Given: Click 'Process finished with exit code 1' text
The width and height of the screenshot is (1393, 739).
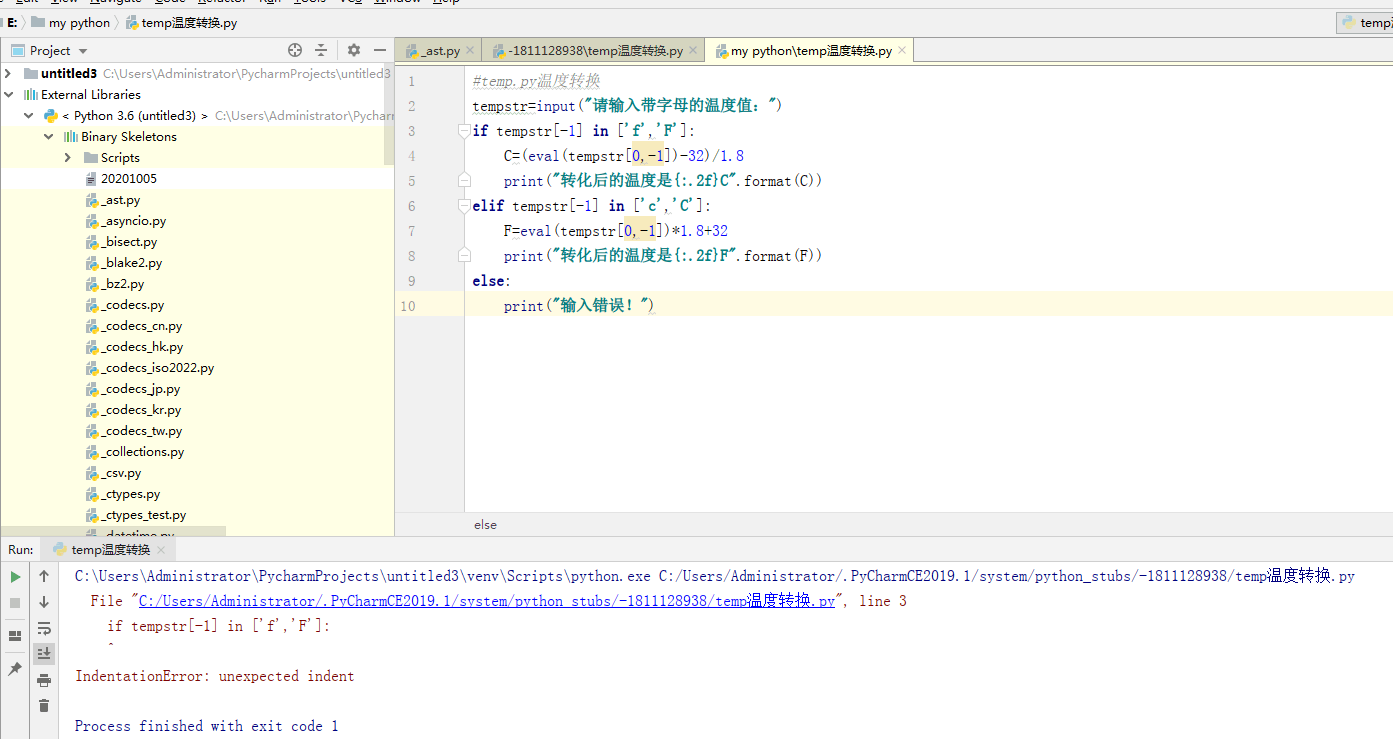Looking at the screenshot, I should tap(206, 726).
